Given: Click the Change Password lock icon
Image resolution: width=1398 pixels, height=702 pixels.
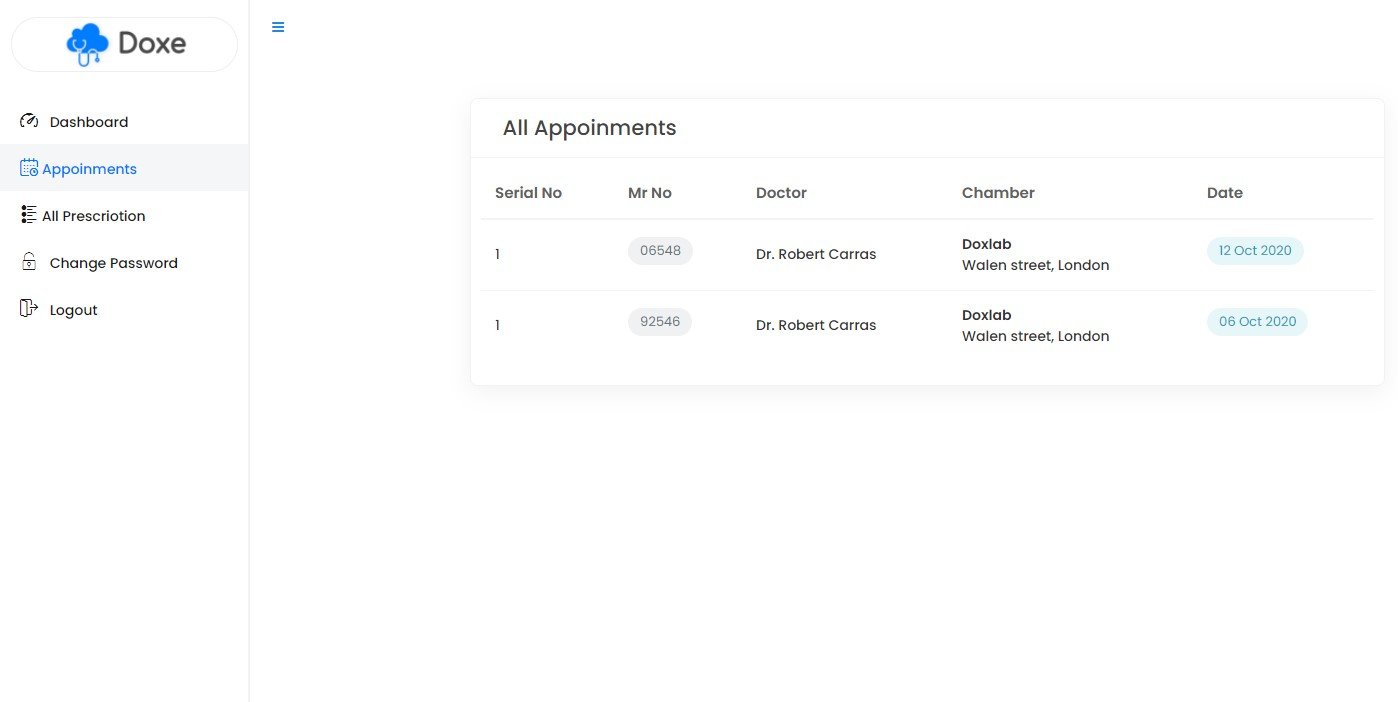Looking at the screenshot, I should (29, 262).
